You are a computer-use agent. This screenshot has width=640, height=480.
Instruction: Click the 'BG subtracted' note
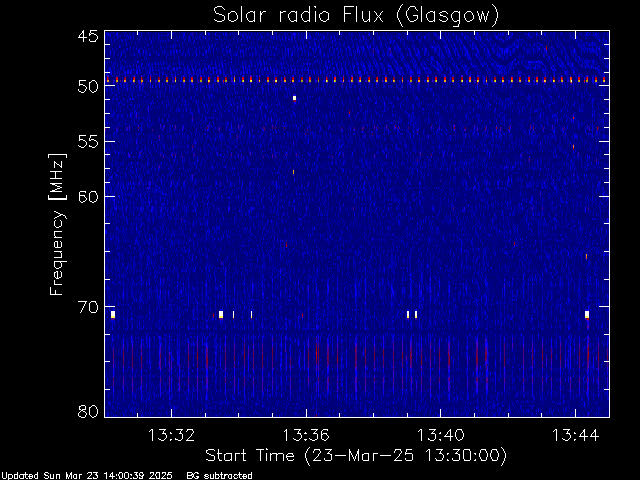point(220,476)
